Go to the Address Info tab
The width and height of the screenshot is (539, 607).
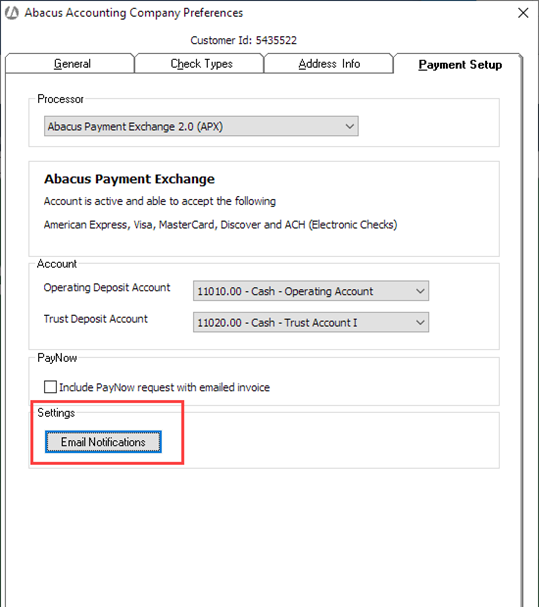pos(329,63)
